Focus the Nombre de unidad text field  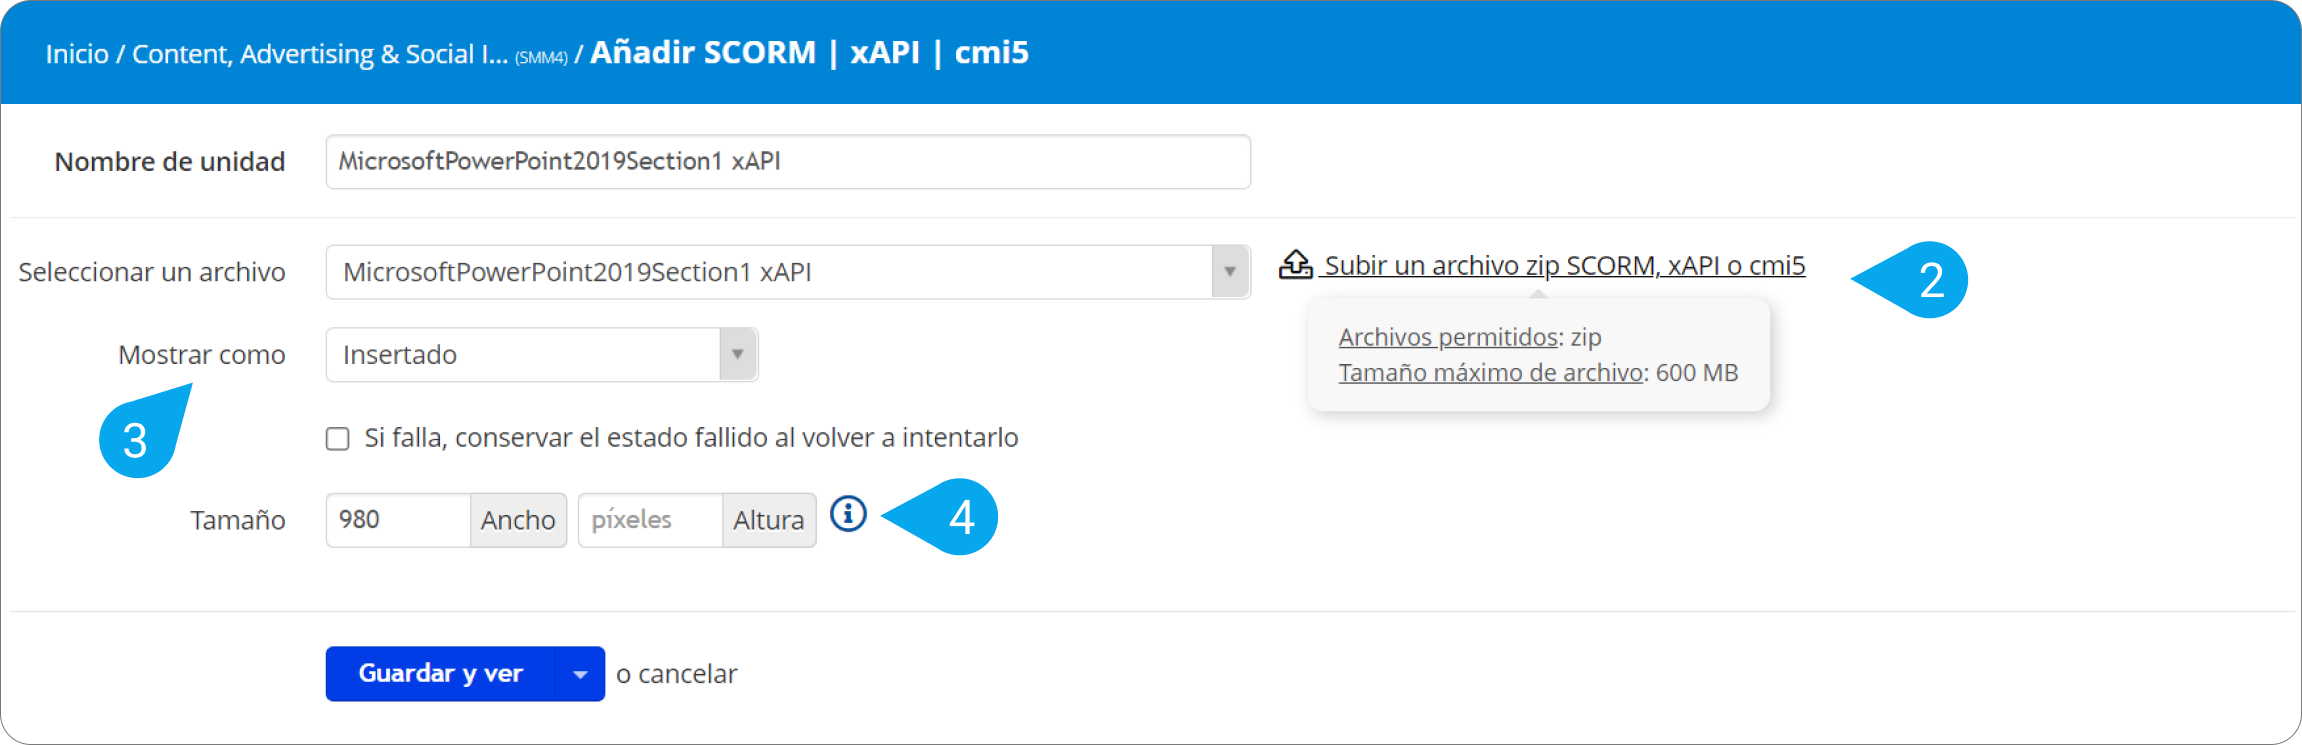pyautogui.click(x=787, y=162)
